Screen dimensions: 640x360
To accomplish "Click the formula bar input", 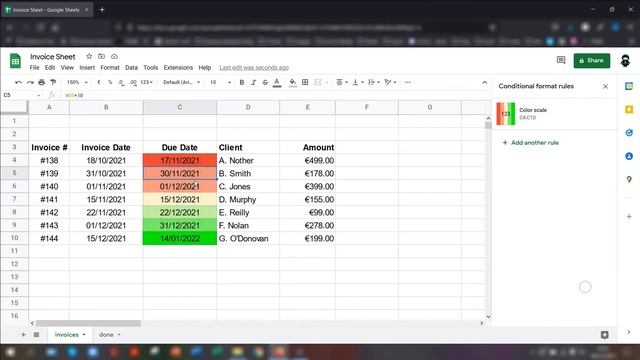I will (x=276, y=95).
